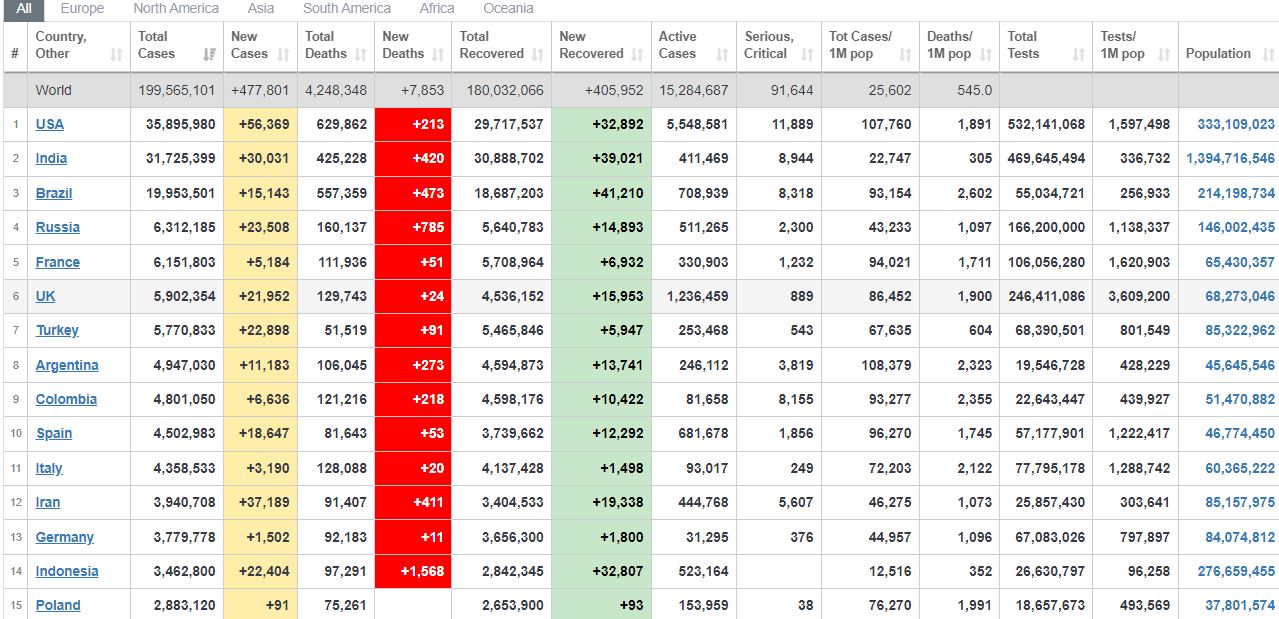The image size is (1279, 619).
Task: Open the Colombia country link
Action: click(x=66, y=399)
